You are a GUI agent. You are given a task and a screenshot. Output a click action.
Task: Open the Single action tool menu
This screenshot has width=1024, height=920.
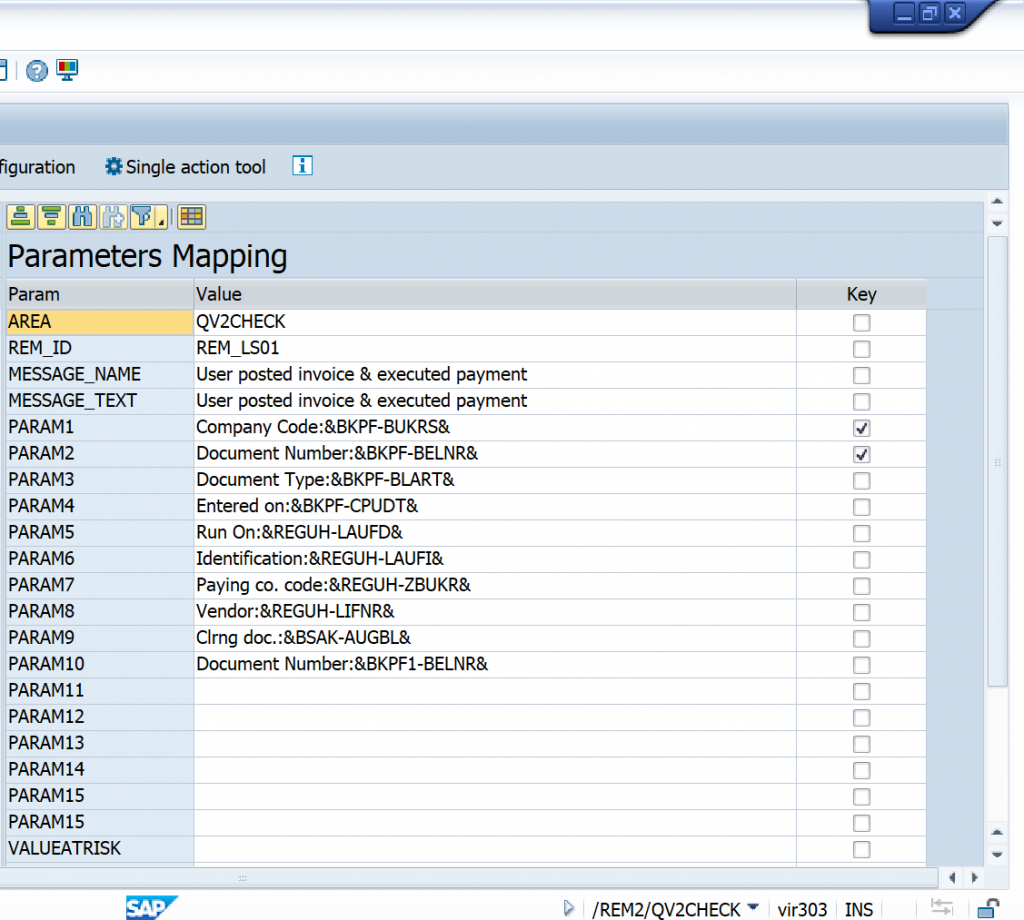click(x=195, y=166)
